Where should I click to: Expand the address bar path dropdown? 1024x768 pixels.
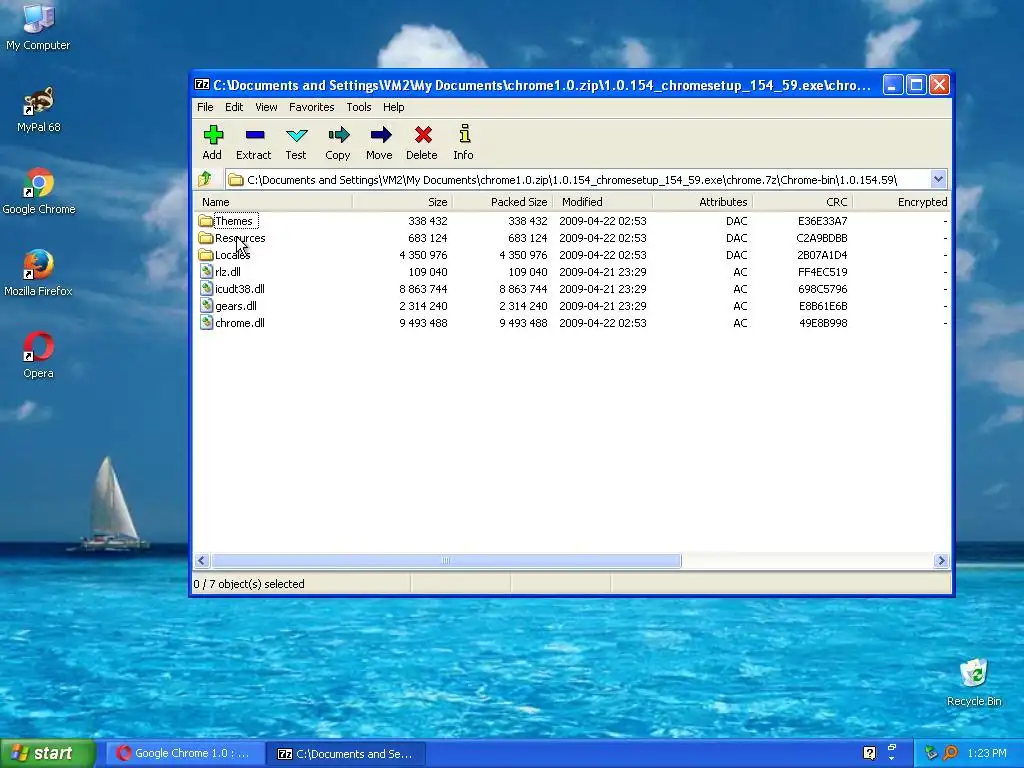click(x=938, y=179)
